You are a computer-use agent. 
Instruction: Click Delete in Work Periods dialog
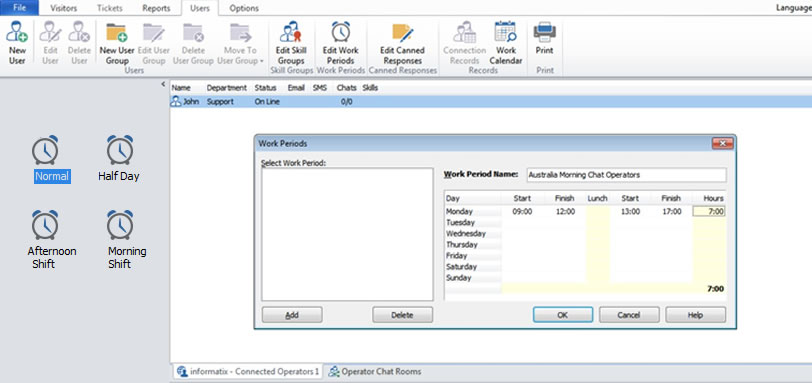[x=402, y=315]
